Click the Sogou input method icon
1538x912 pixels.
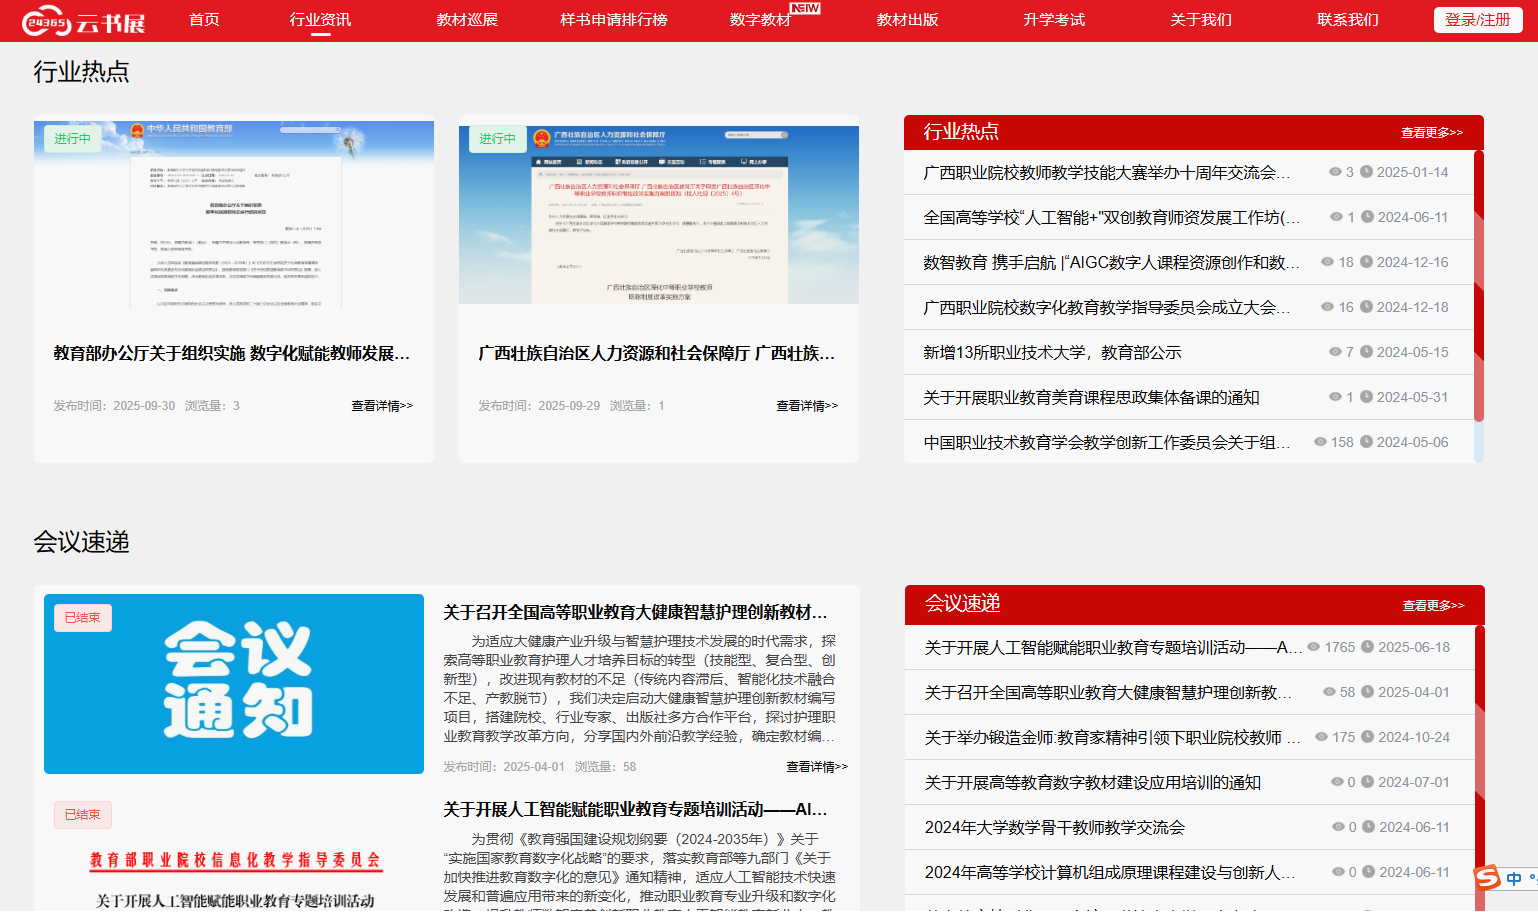pyautogui.click(x=1488, y=877)
